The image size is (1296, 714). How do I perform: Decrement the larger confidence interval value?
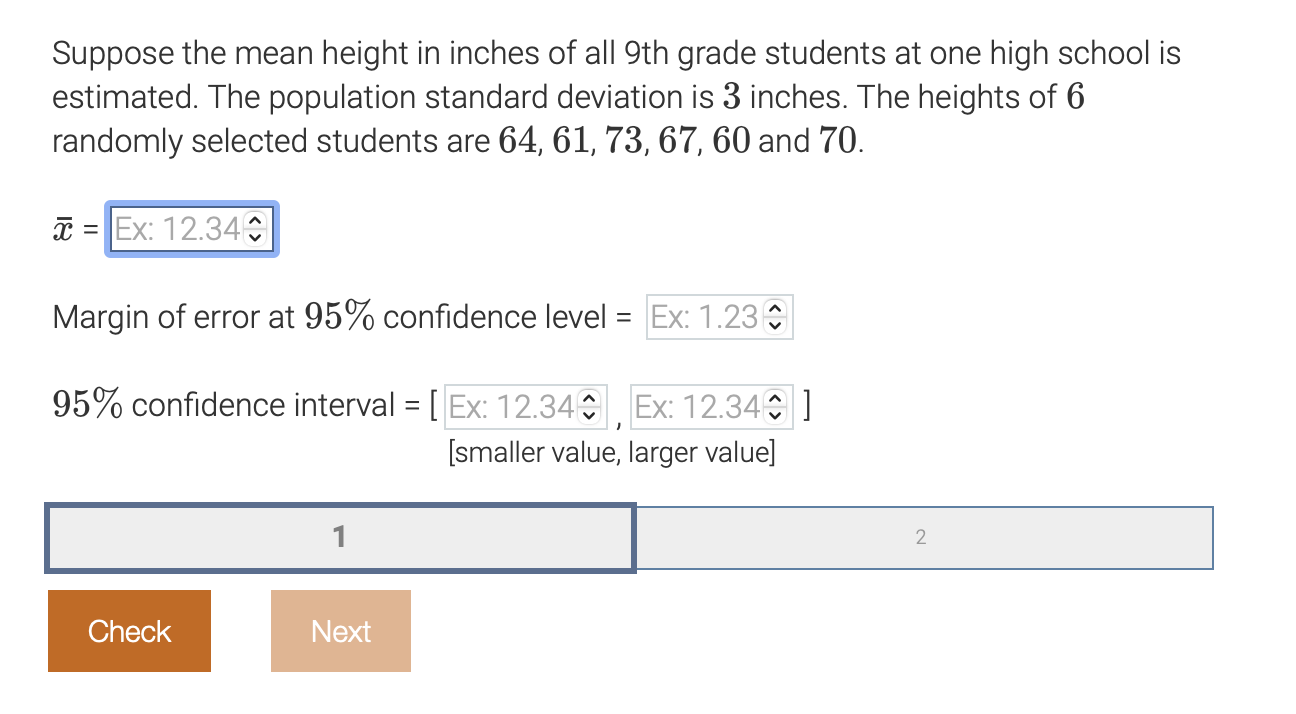point(777,413)
